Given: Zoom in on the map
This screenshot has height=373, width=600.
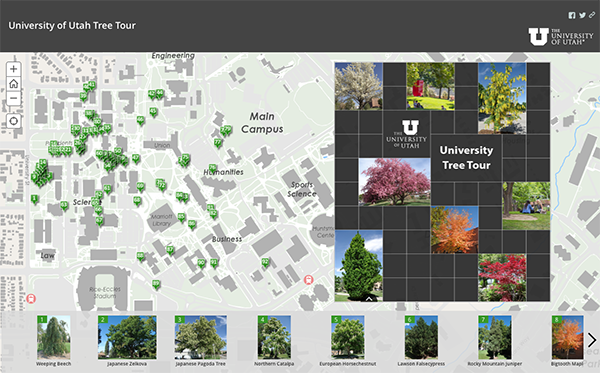Looking at the screenshot, I should click(x=14, y=69).
